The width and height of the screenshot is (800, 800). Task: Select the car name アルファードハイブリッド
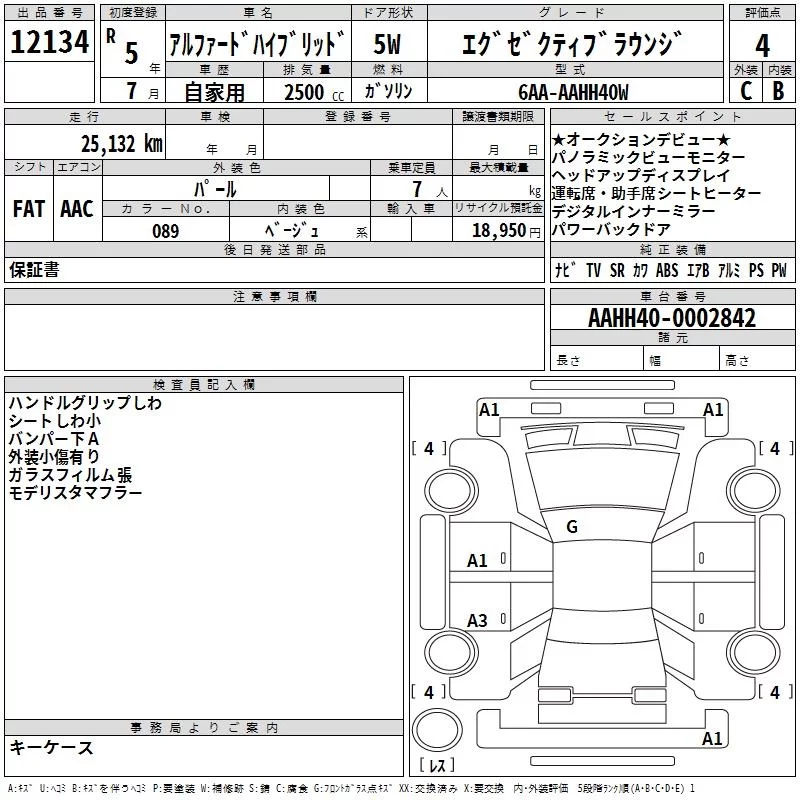click(x=257, y=44)
